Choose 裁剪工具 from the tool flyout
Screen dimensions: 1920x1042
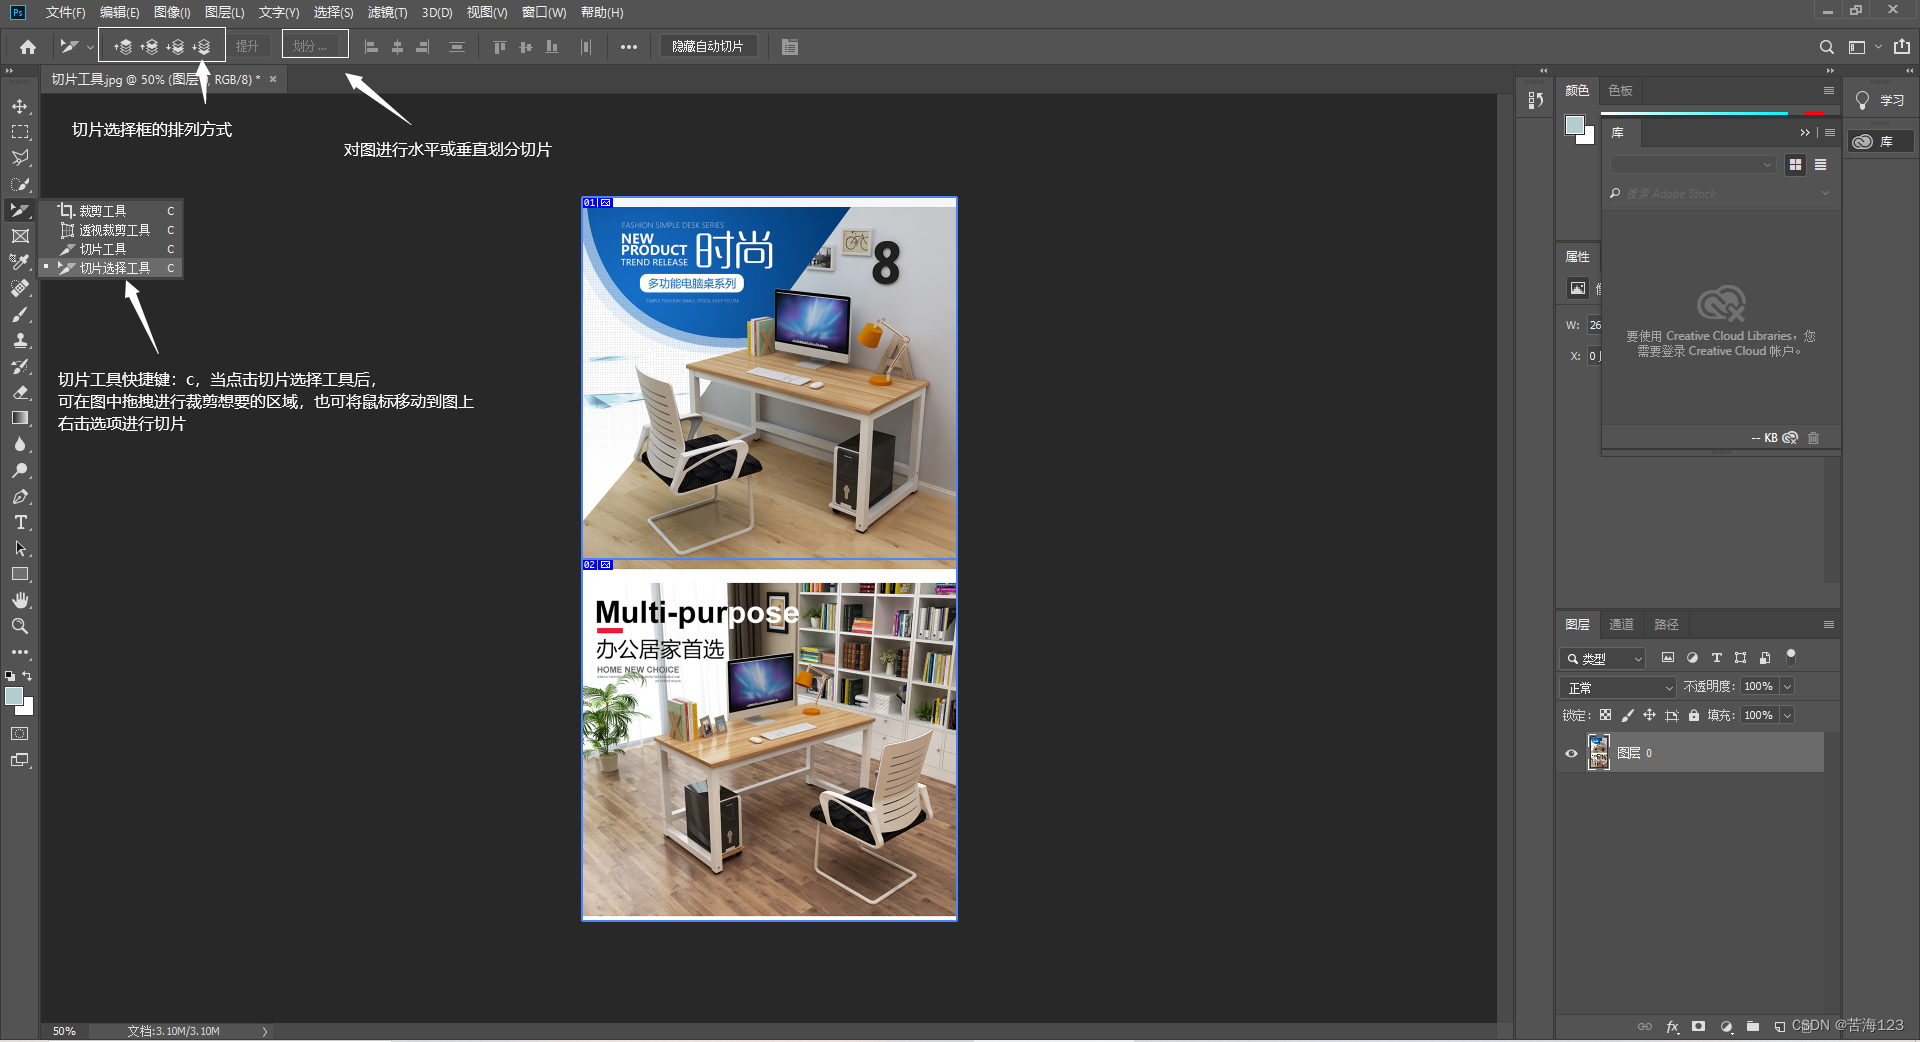[103, 211]
